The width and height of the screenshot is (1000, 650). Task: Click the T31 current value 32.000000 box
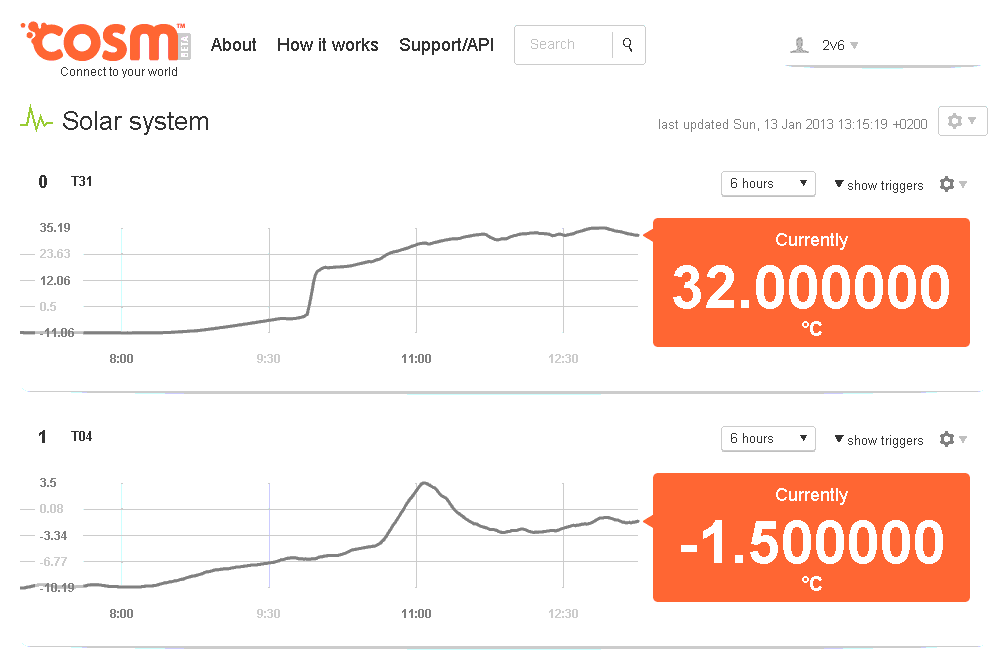pyautogui.click(x=811, y=283)
